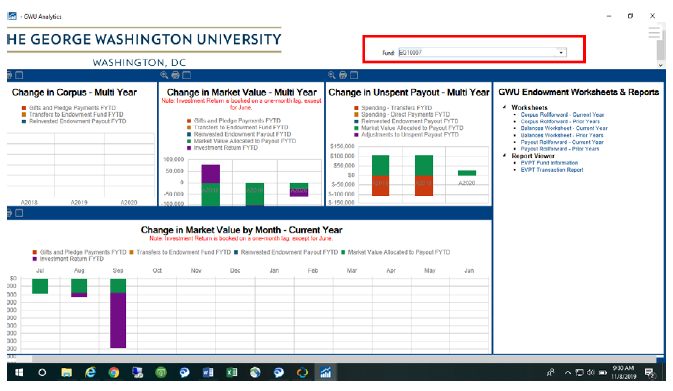Open Corpus Rollforward - Prior Years worksheet
This screenshot has width=673, height=391.
click(x=560, y=121)
